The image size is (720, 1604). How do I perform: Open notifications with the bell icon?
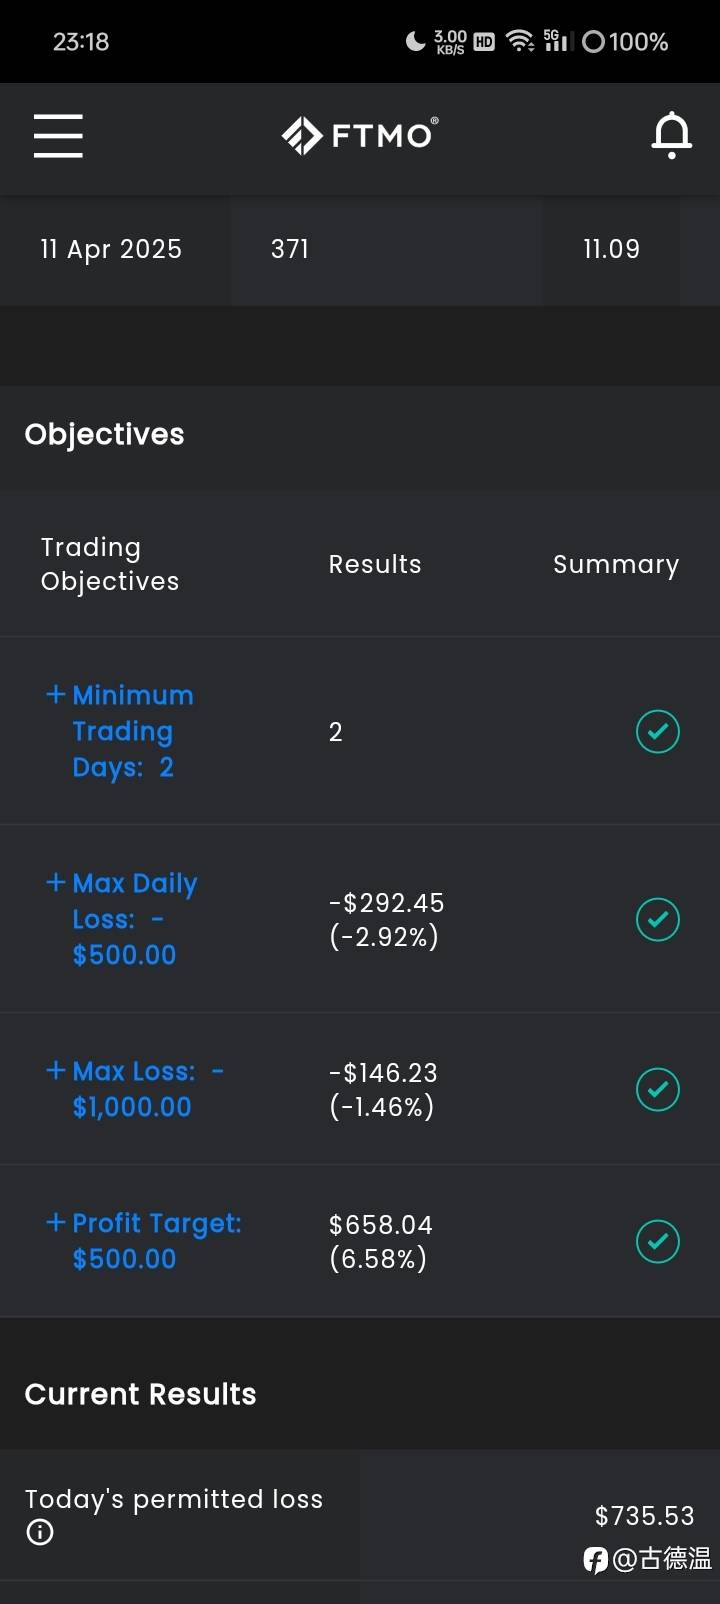click(671, 135)
